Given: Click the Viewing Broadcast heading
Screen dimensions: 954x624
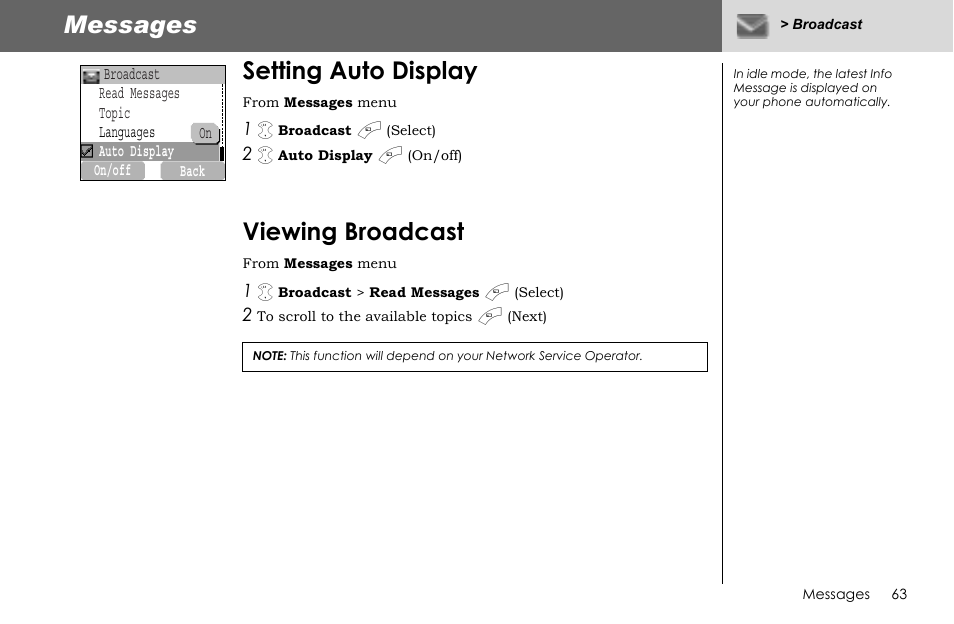Looking at the screenshot, I should (353, 232).
